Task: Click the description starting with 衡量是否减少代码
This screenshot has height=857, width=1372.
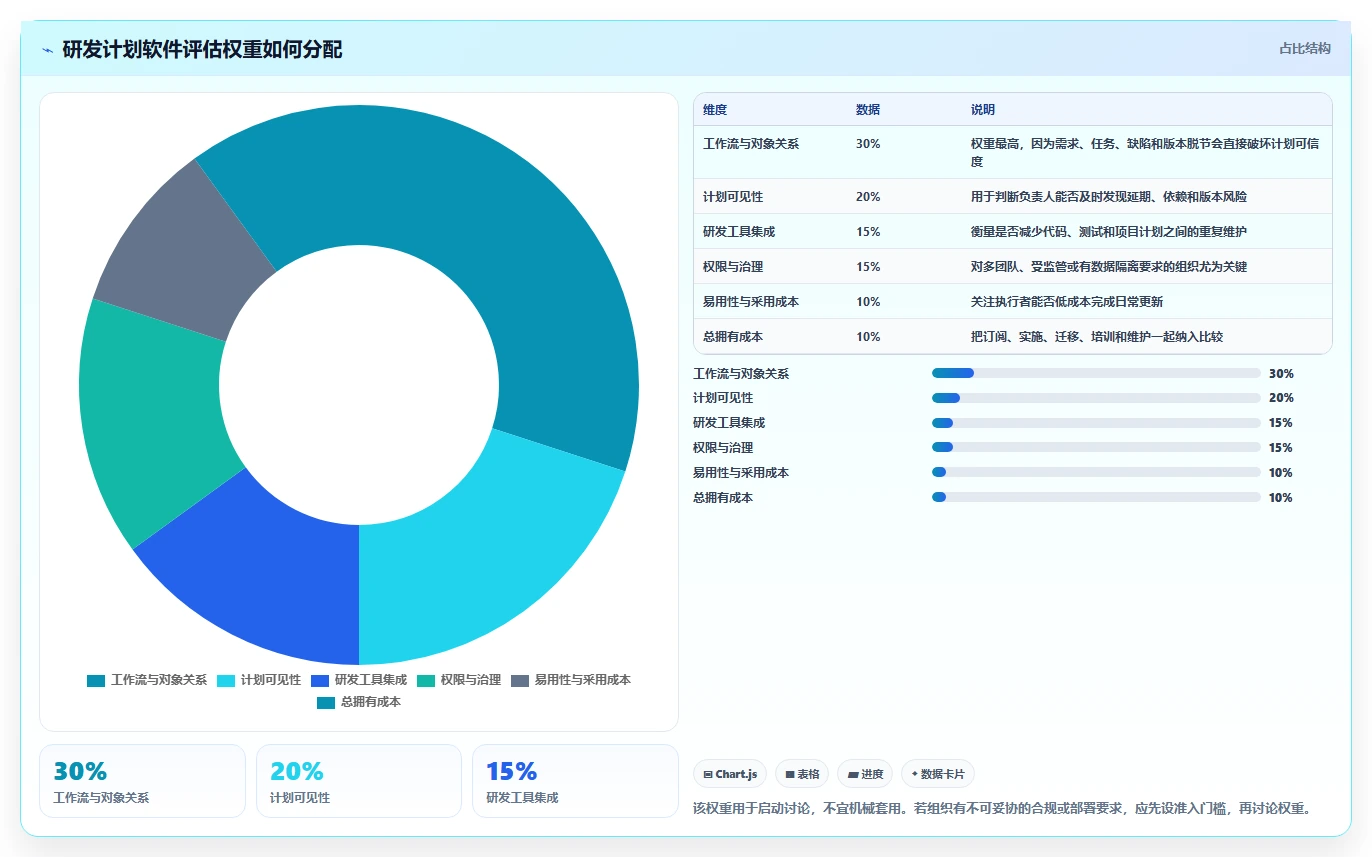Action: (1109, 232)
